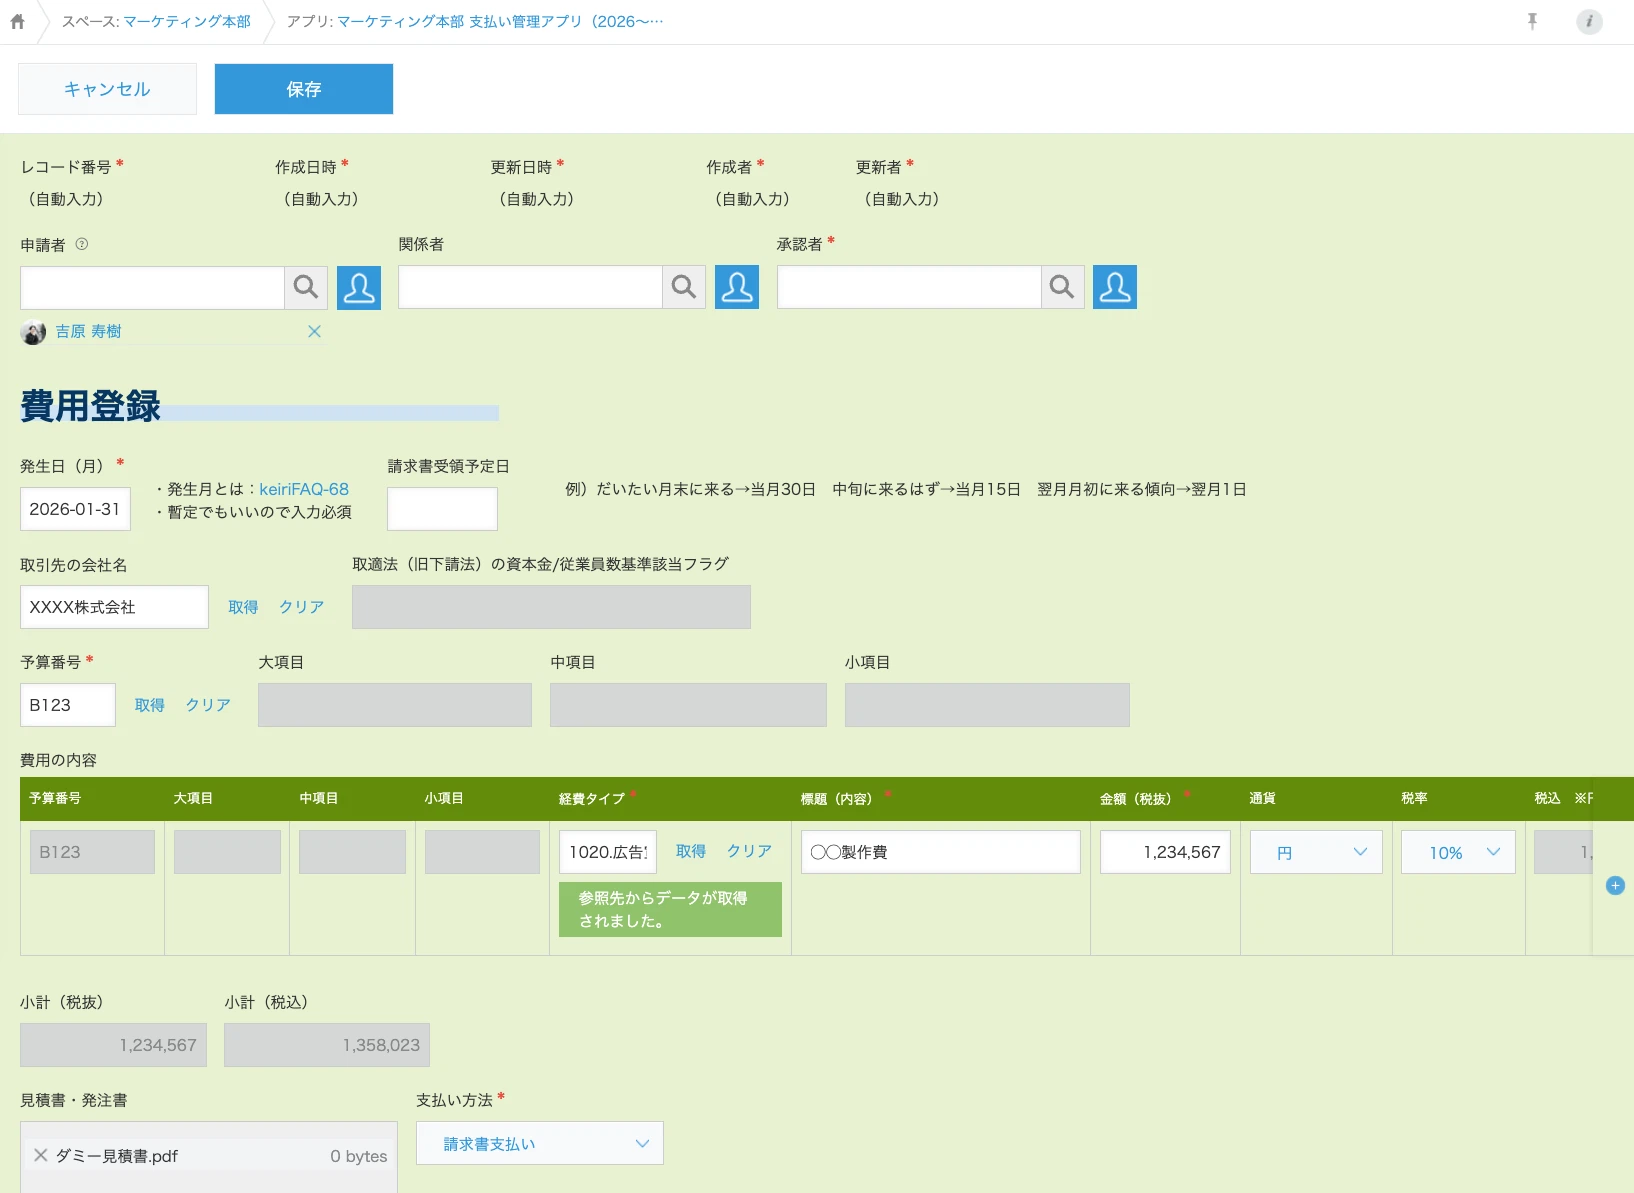Focus the 関係者 text input
The height and width of the screenshot is (1193, 1634).
coord(531,287)
